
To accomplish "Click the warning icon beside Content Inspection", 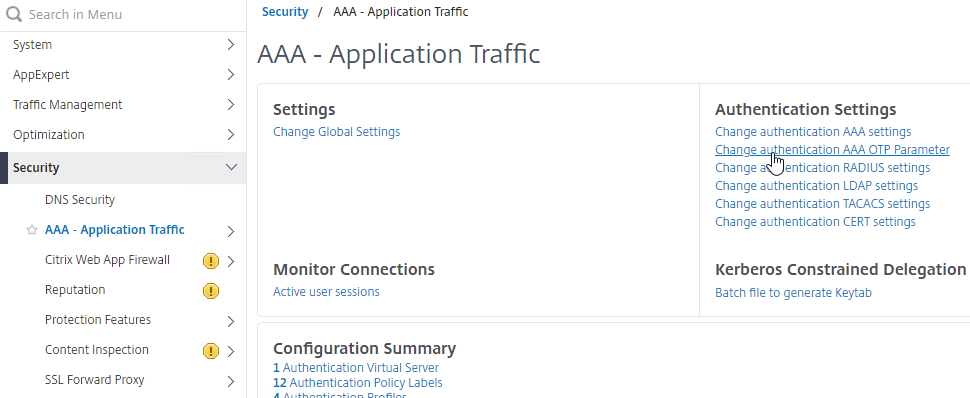I will [211, 351].
